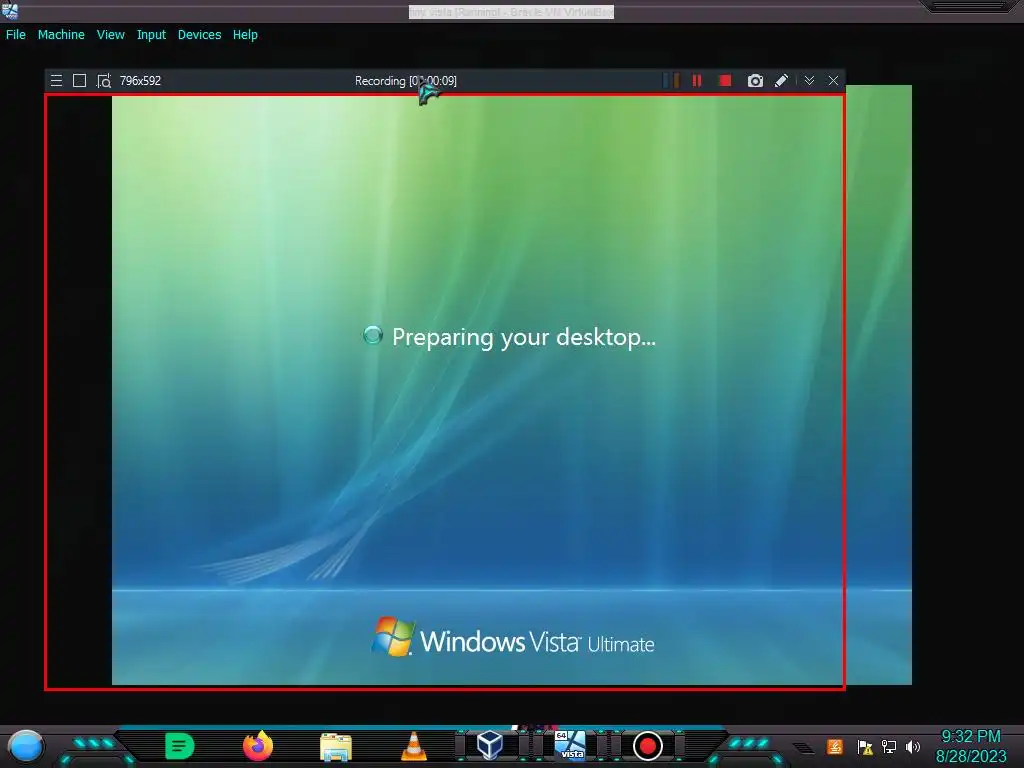Click the Recording timer text
This screenshot has height=768, width=1024.
pos(406,81)
